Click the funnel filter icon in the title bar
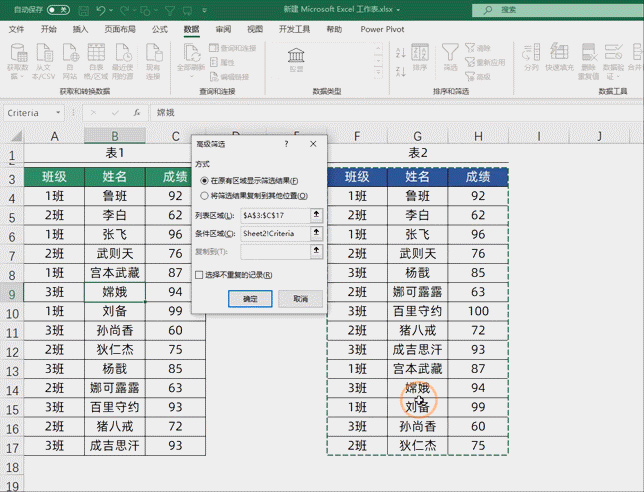The image size is (644, 492). pyautogui.click(x=170, y=10)
